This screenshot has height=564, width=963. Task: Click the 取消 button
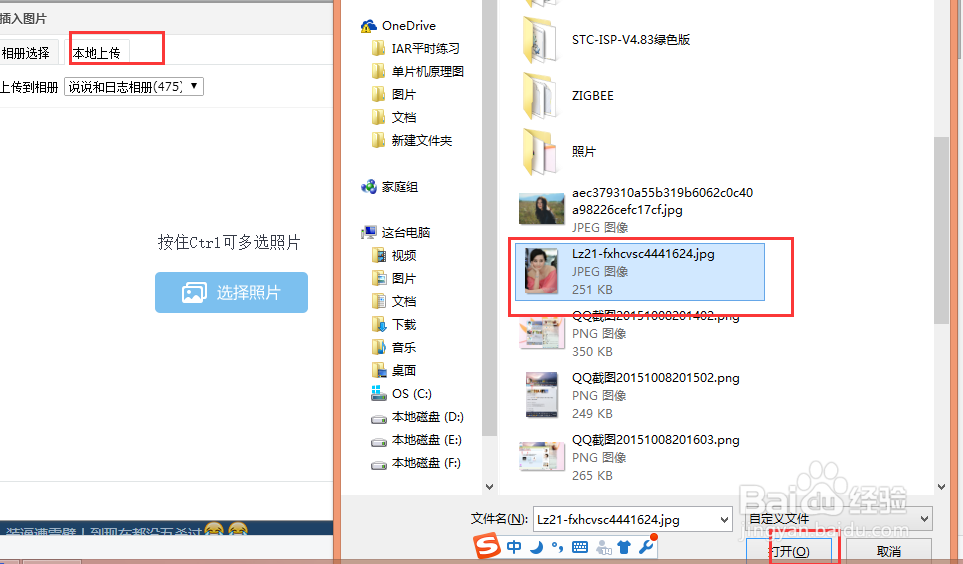point(889,551)
